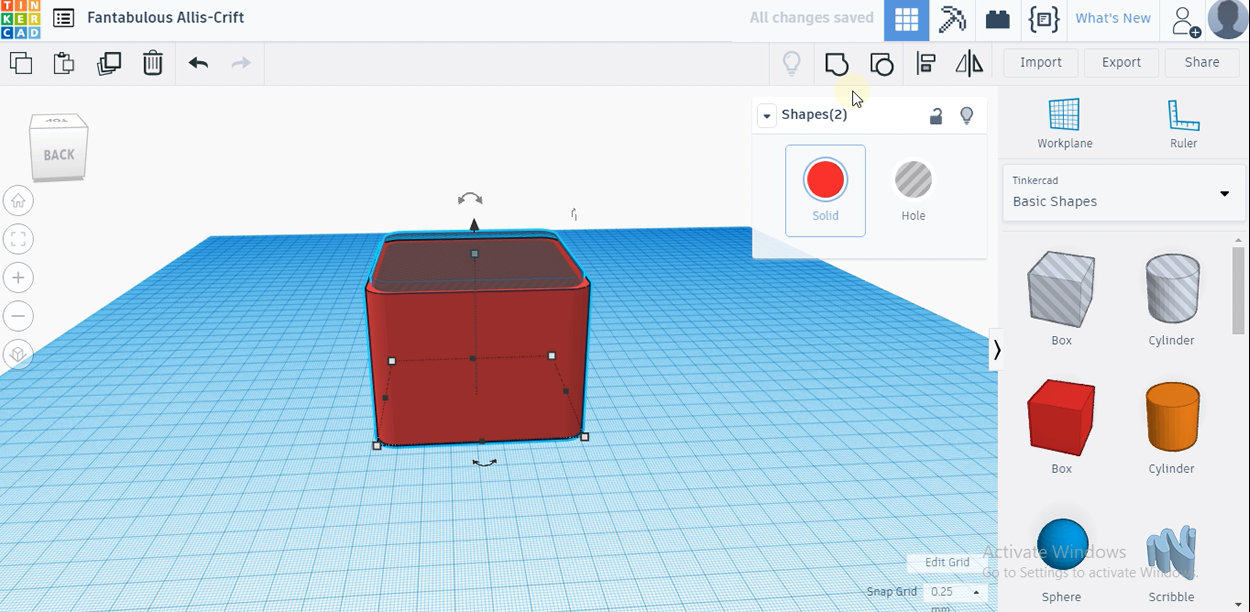
Task: Pick the orange Cylinder shape
Action: click(x=1171, y=417)
